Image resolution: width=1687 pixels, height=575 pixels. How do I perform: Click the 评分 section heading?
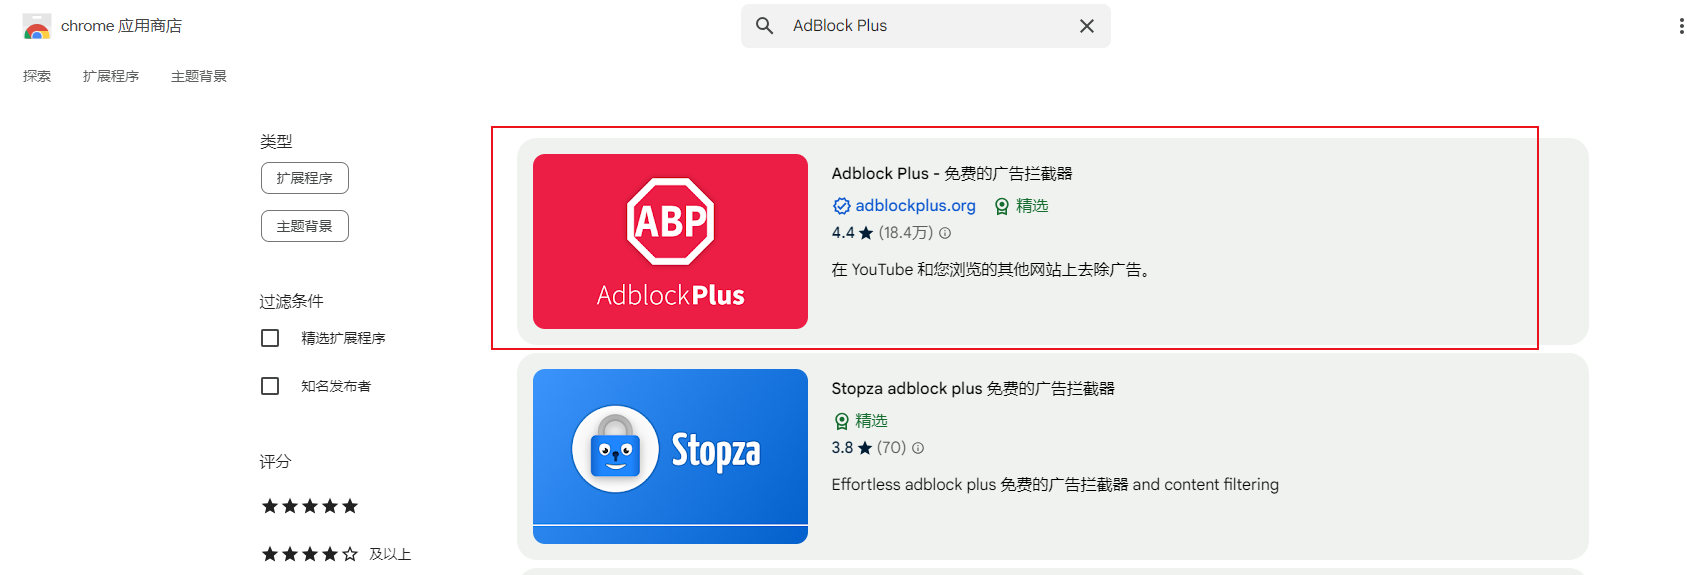coord(276,461)
